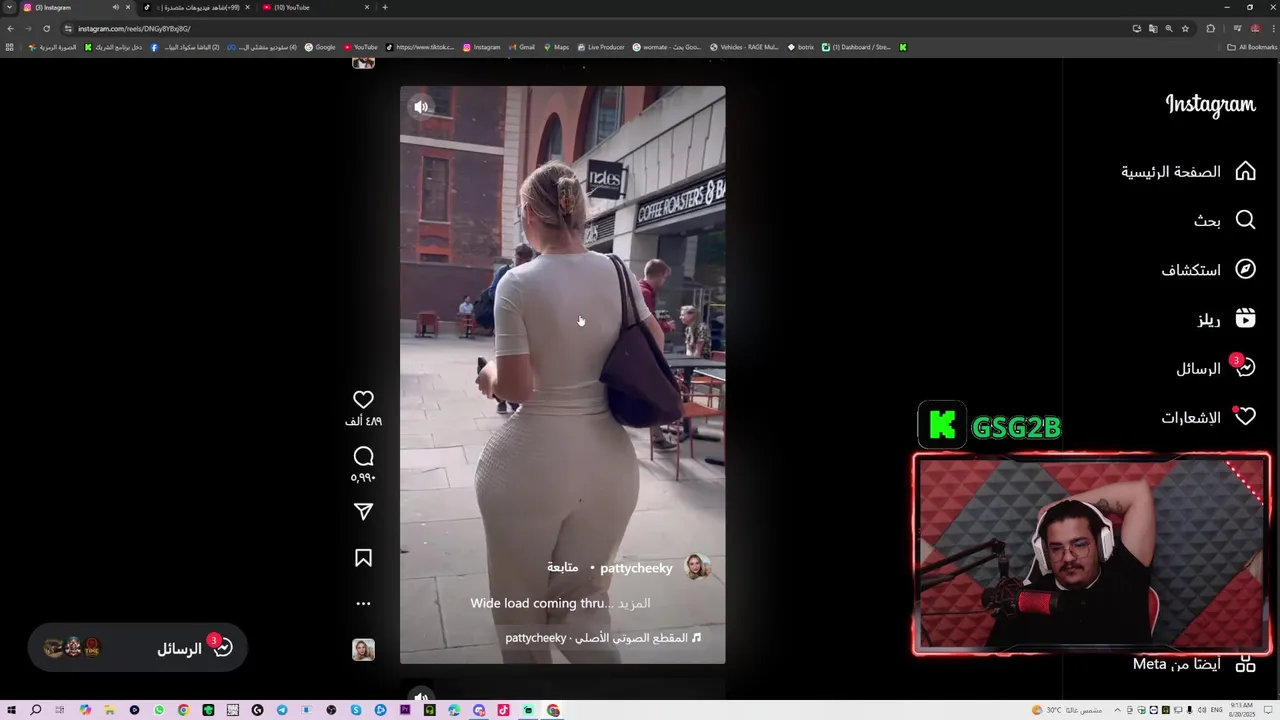1280x720 pixels.
Task: Open Home (الصفحة الرئيسية) in Instagram sidebar
Action: pos(1187,172)
